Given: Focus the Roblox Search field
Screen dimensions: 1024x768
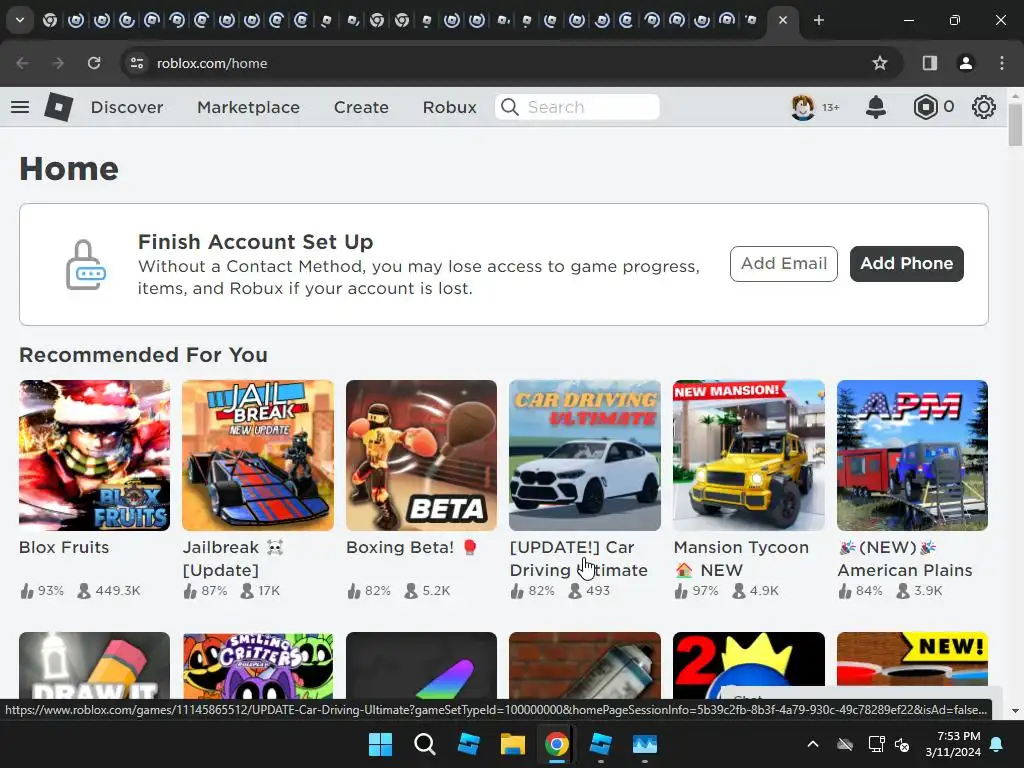Looking at the screenshot, I should pos(577,107).
